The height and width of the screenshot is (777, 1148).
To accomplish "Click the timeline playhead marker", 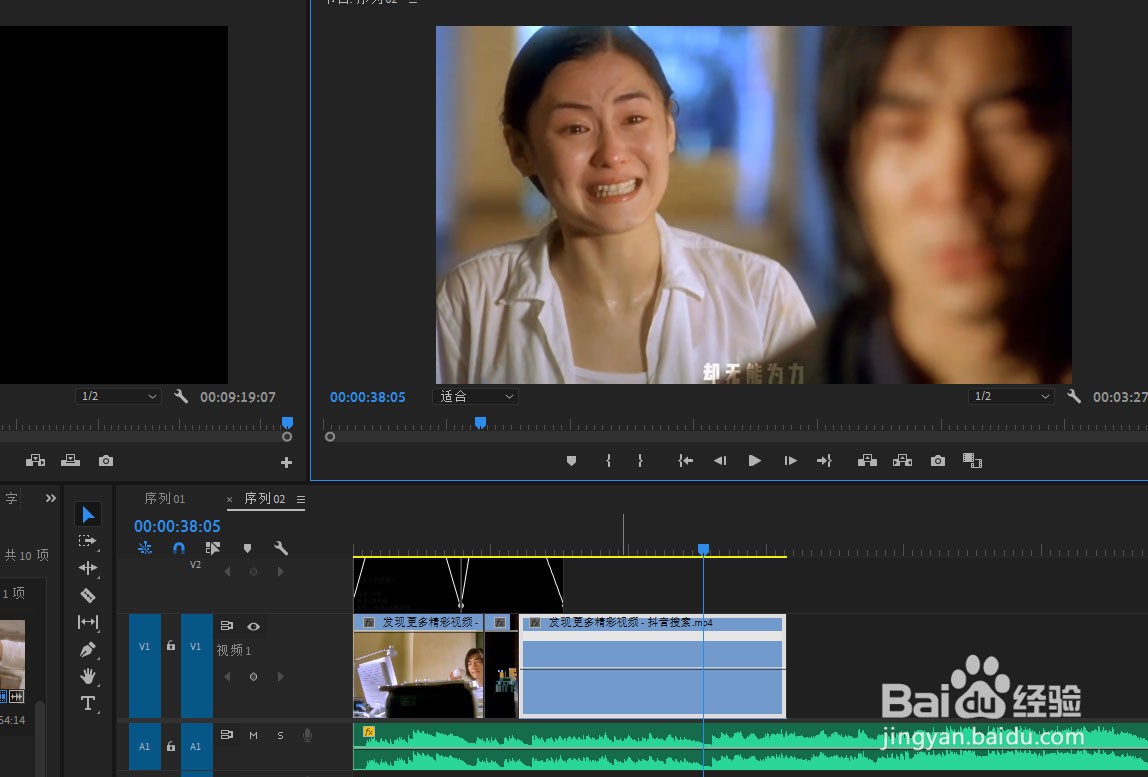I will (704, 549).
